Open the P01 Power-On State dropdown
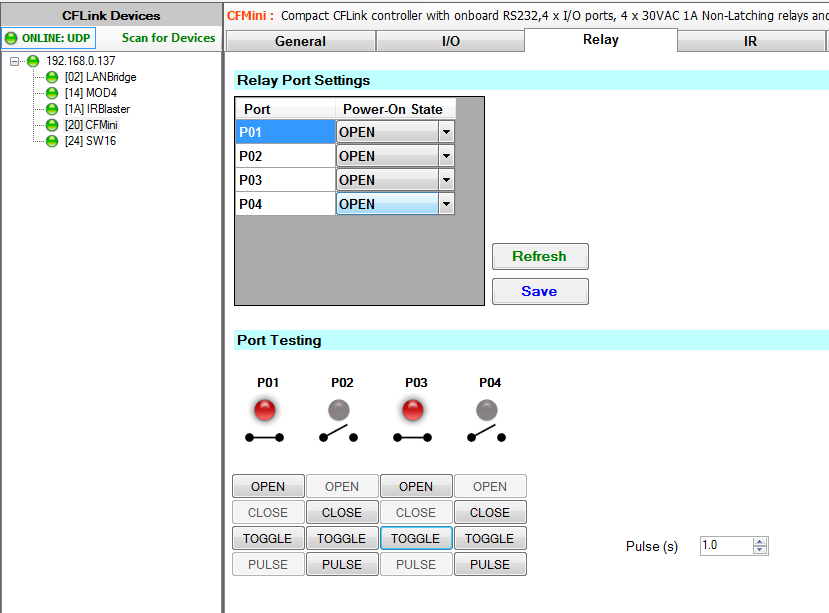The width and height of the screenshot is (829, 613). pyautogui.click(x=446, y=132)
